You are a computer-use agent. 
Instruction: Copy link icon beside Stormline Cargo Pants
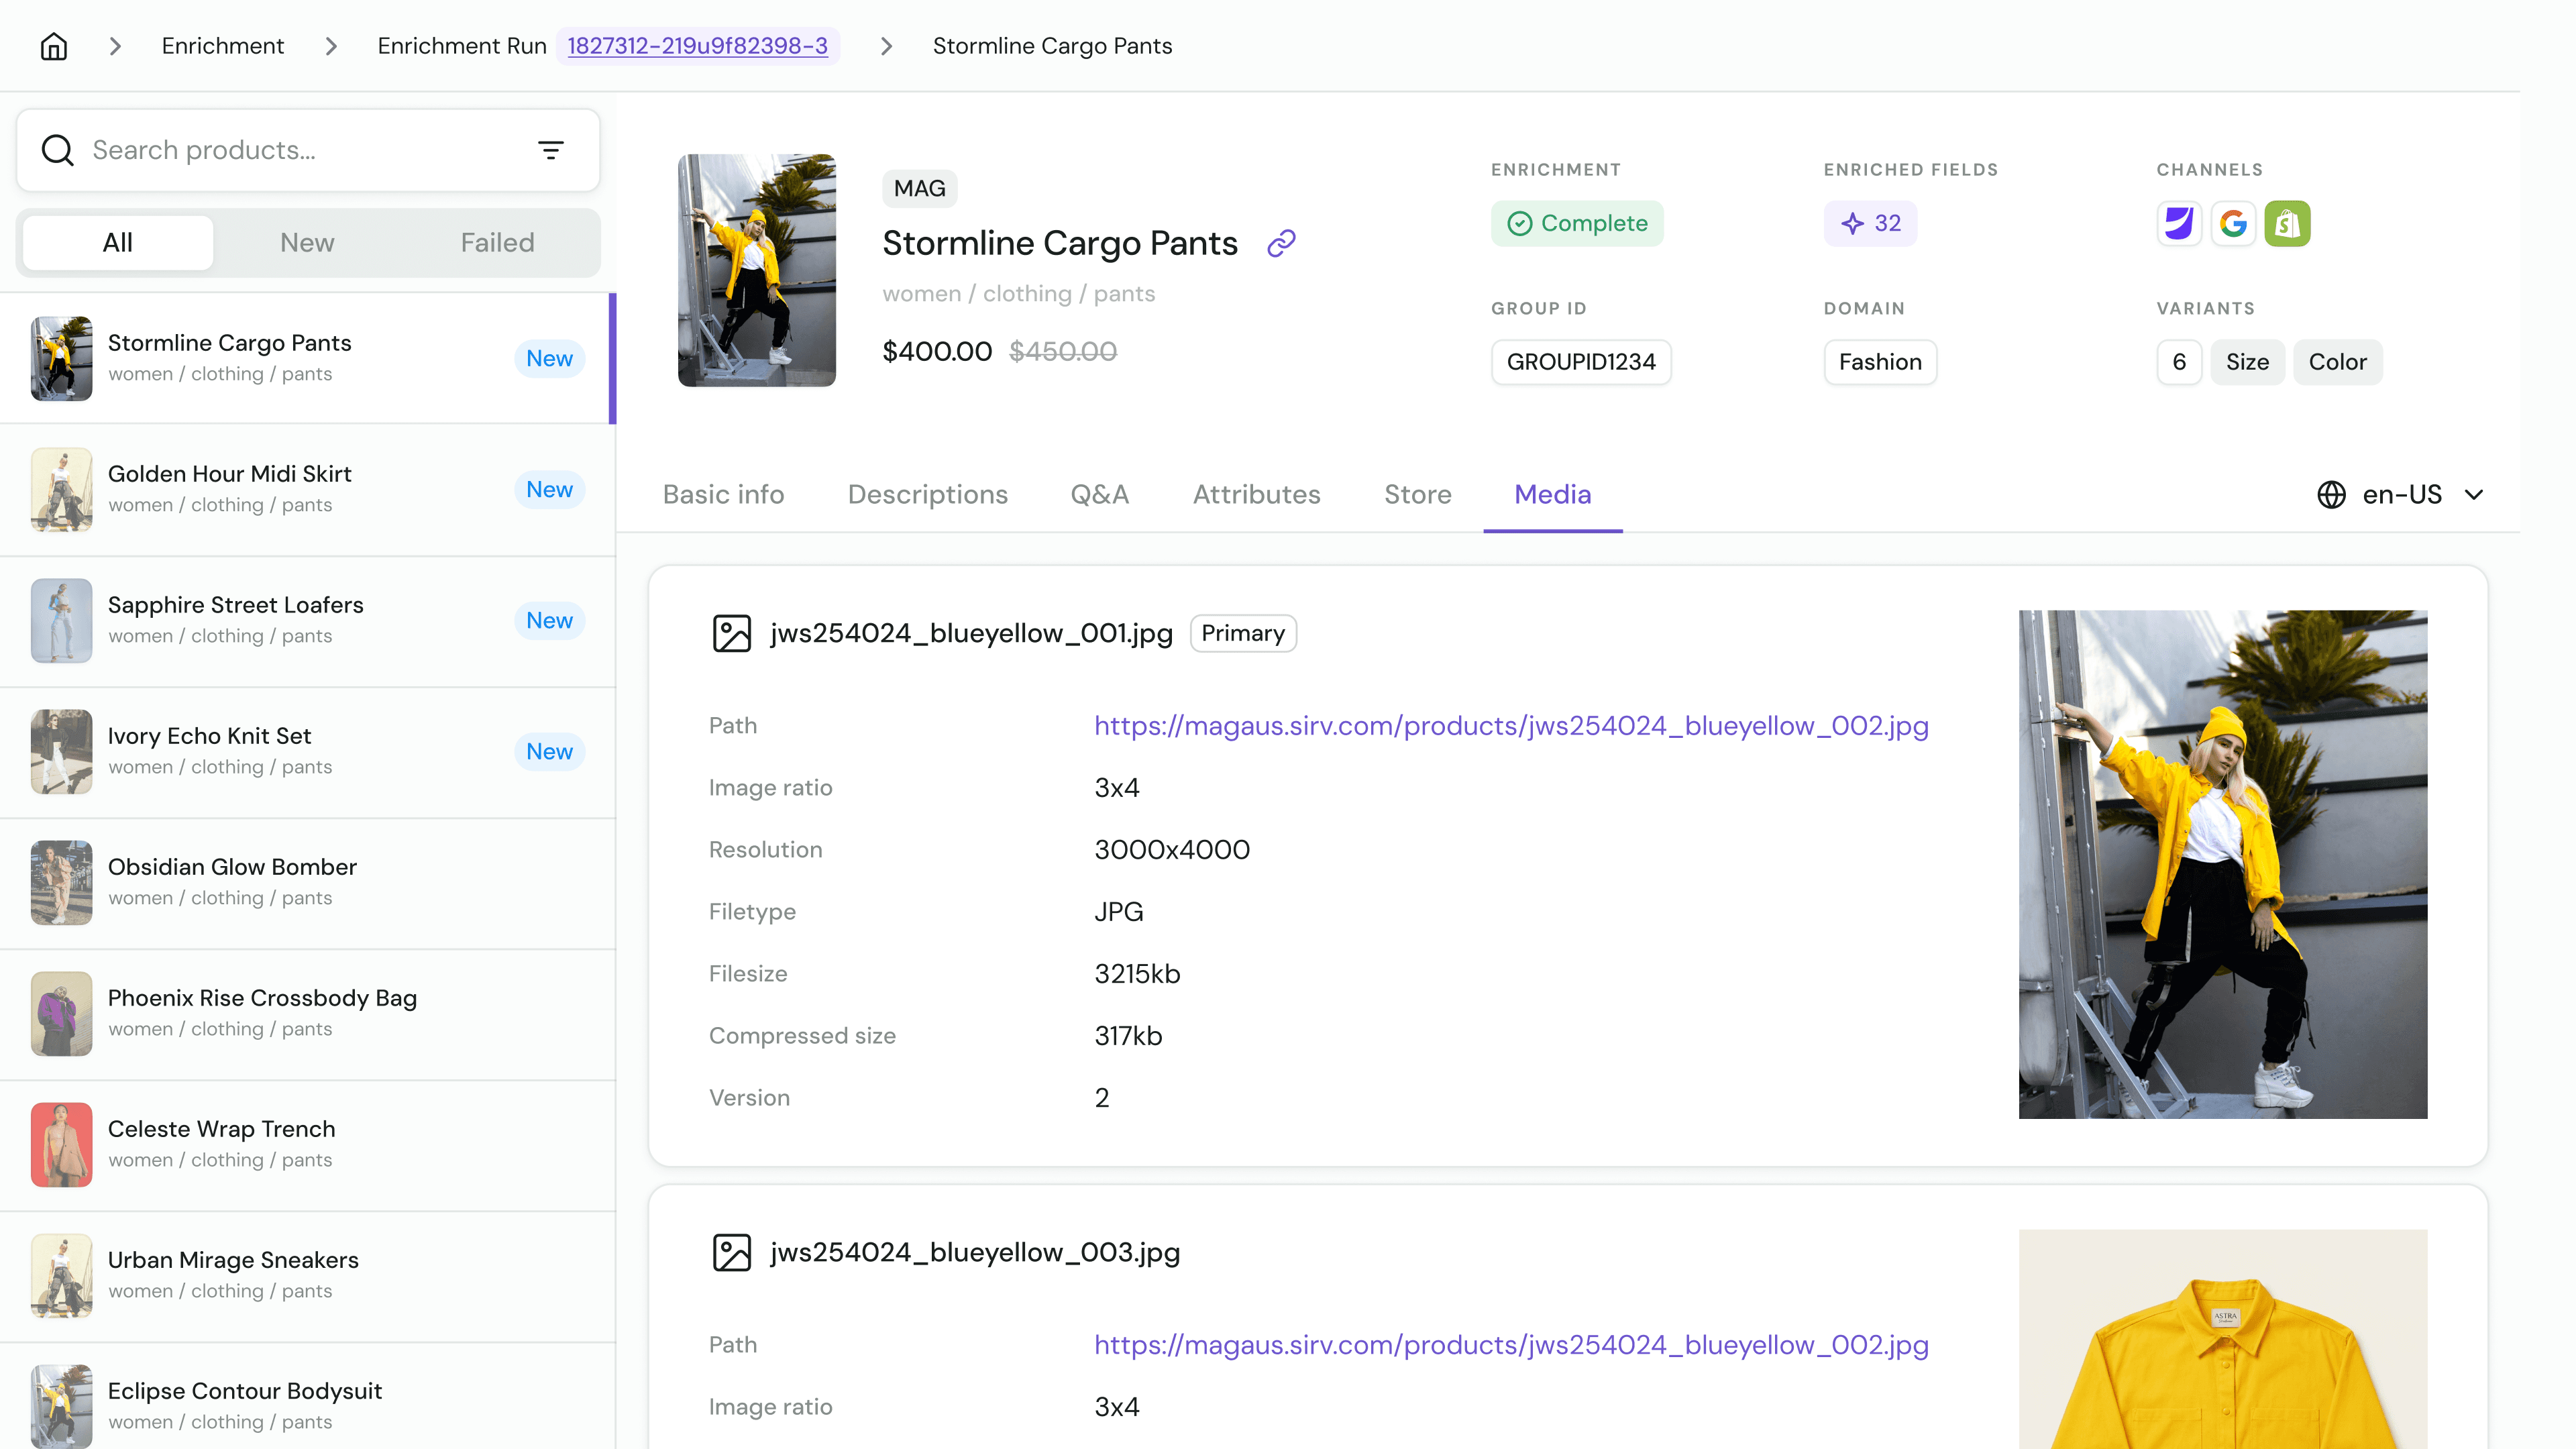click(1281, 243)
